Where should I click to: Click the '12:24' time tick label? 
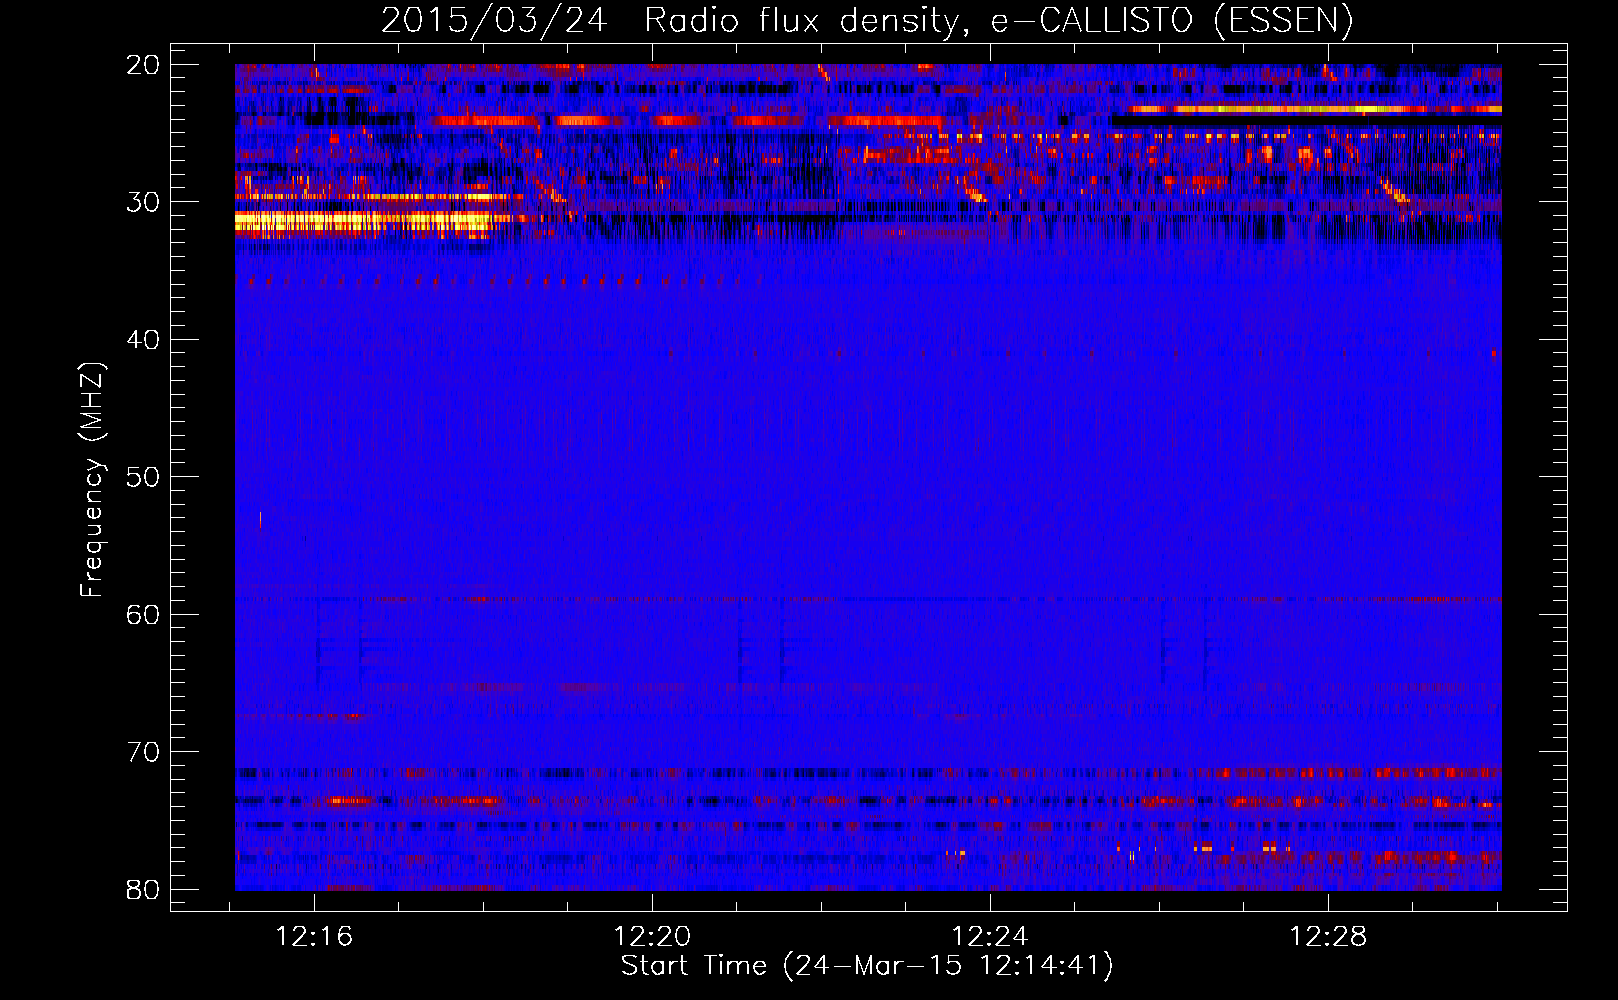click(990, 937)
